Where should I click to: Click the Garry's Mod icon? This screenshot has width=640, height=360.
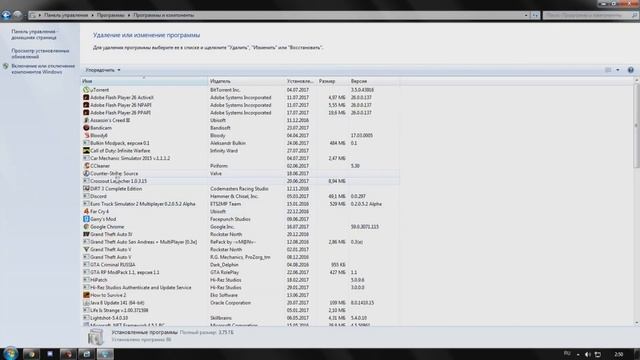pos(86,219)
